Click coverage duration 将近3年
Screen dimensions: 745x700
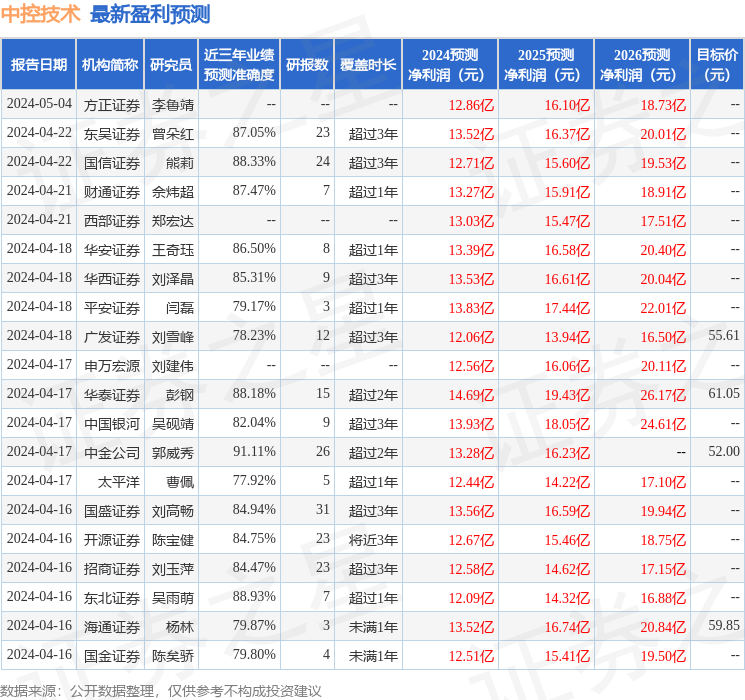(x=373, y=540)
